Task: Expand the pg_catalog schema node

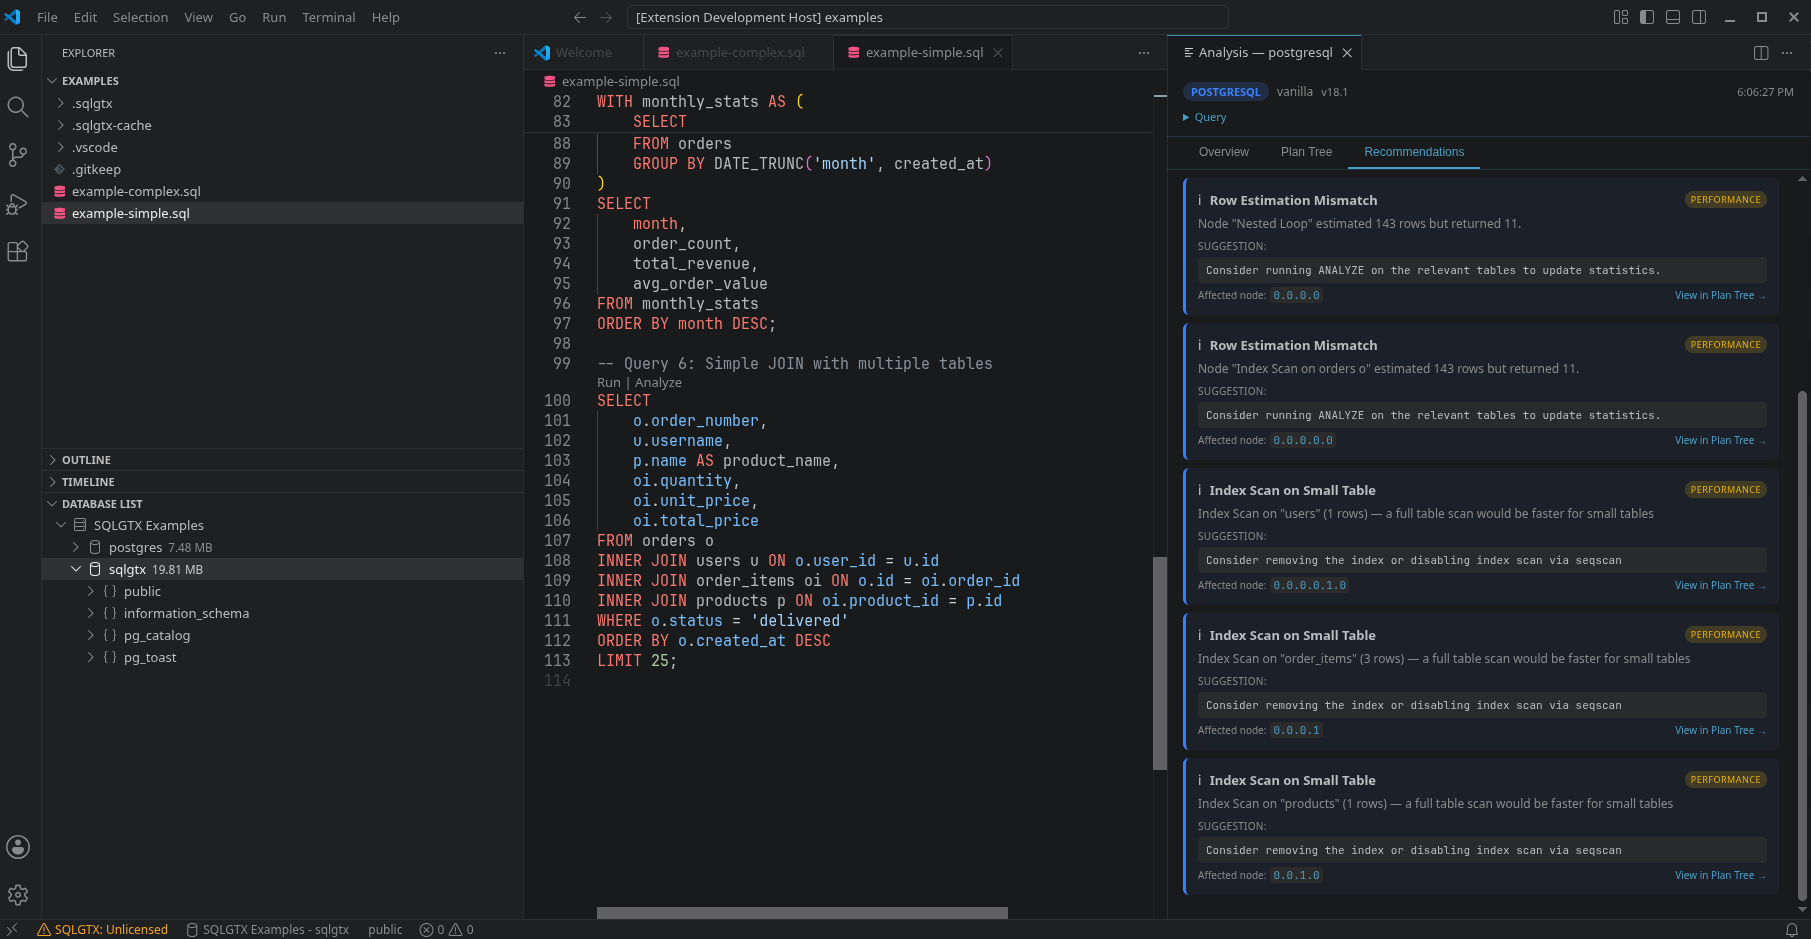Action: click(x=91, y=635)
